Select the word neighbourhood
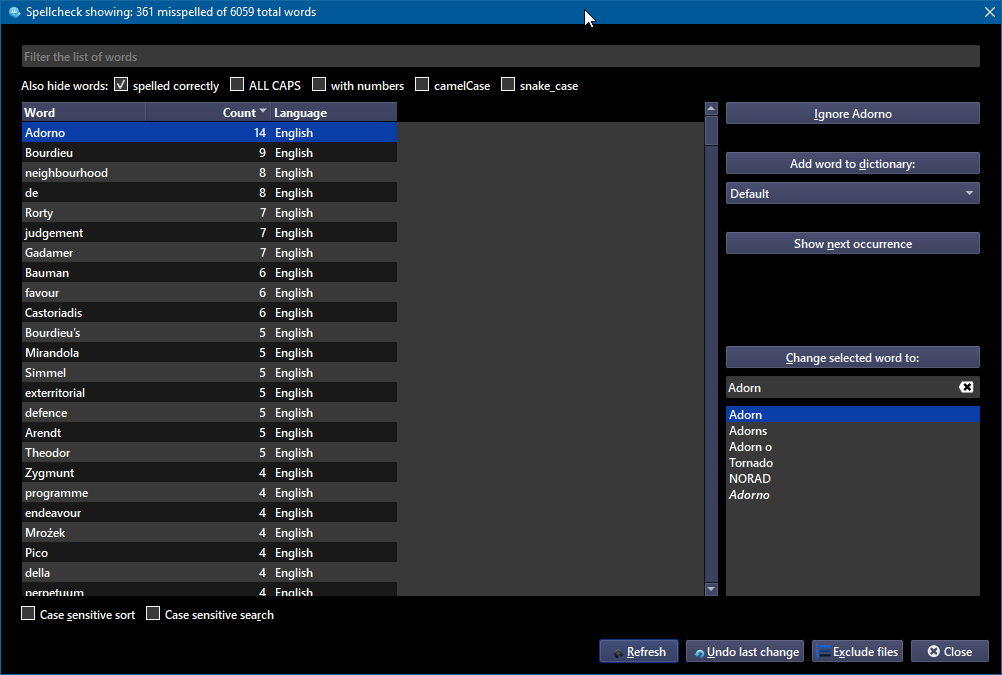The width and height of the screenshot is (1002, 675). click(210, 173)
